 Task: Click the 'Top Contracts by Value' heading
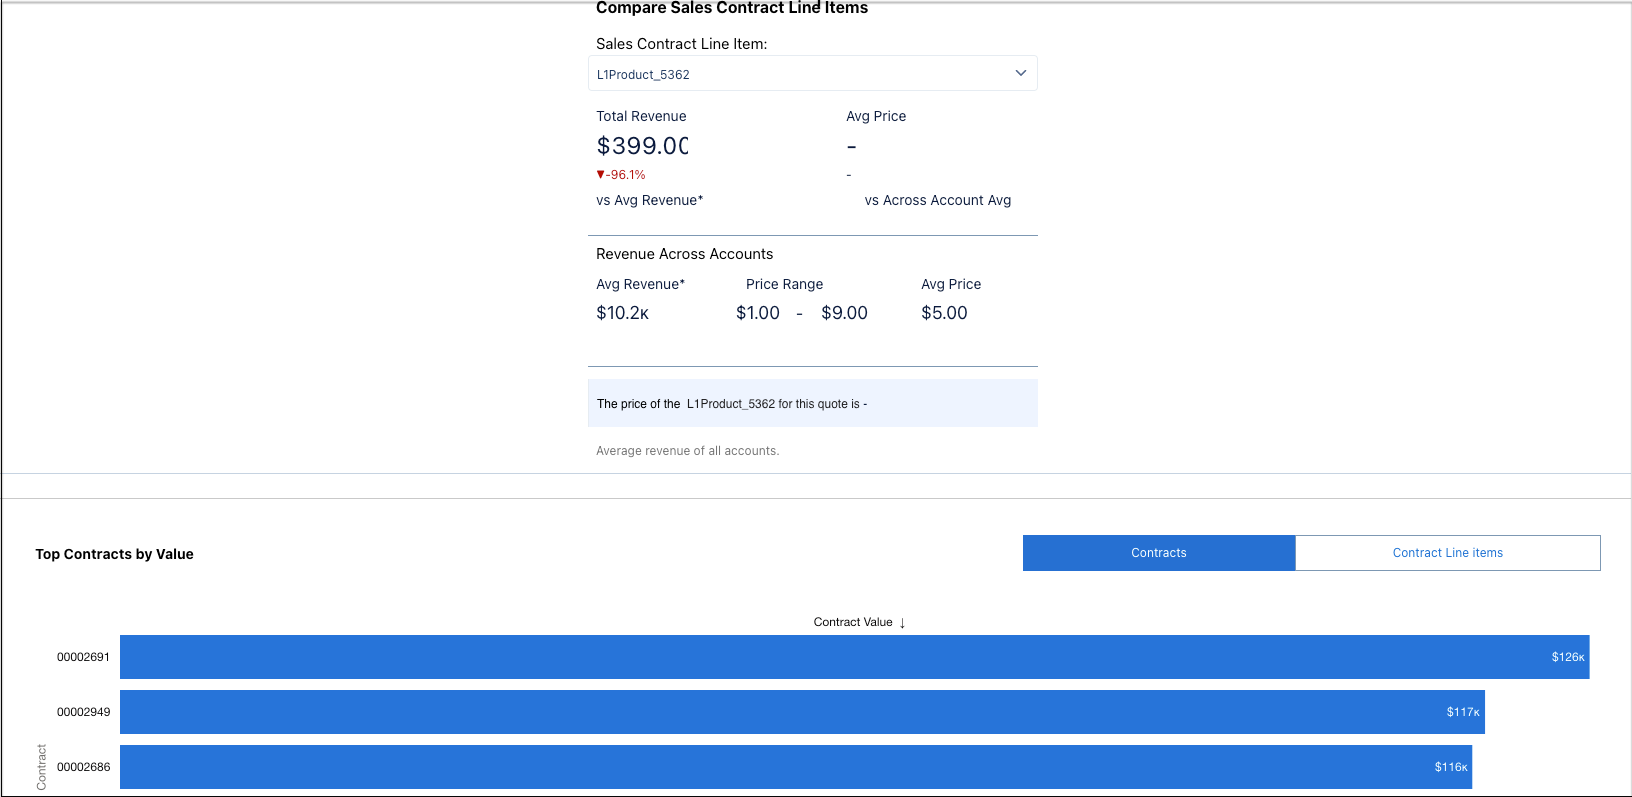(114, 554)
